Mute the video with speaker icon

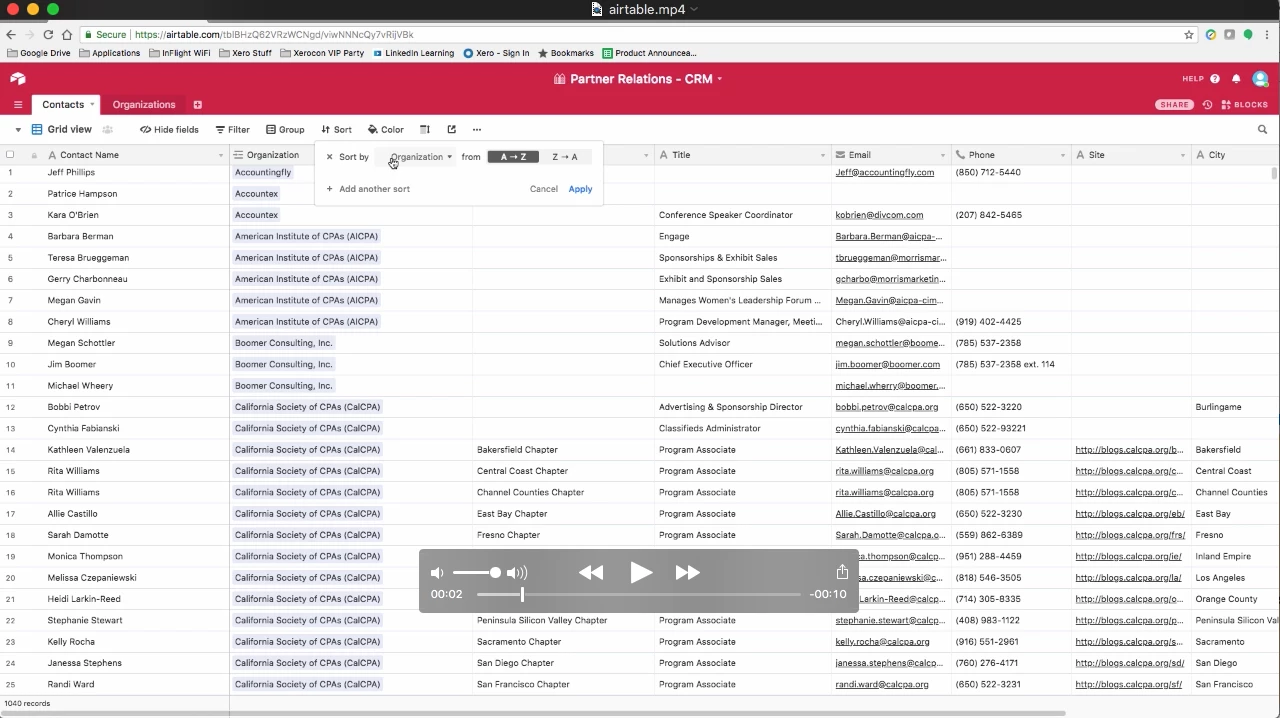point(437,573)
